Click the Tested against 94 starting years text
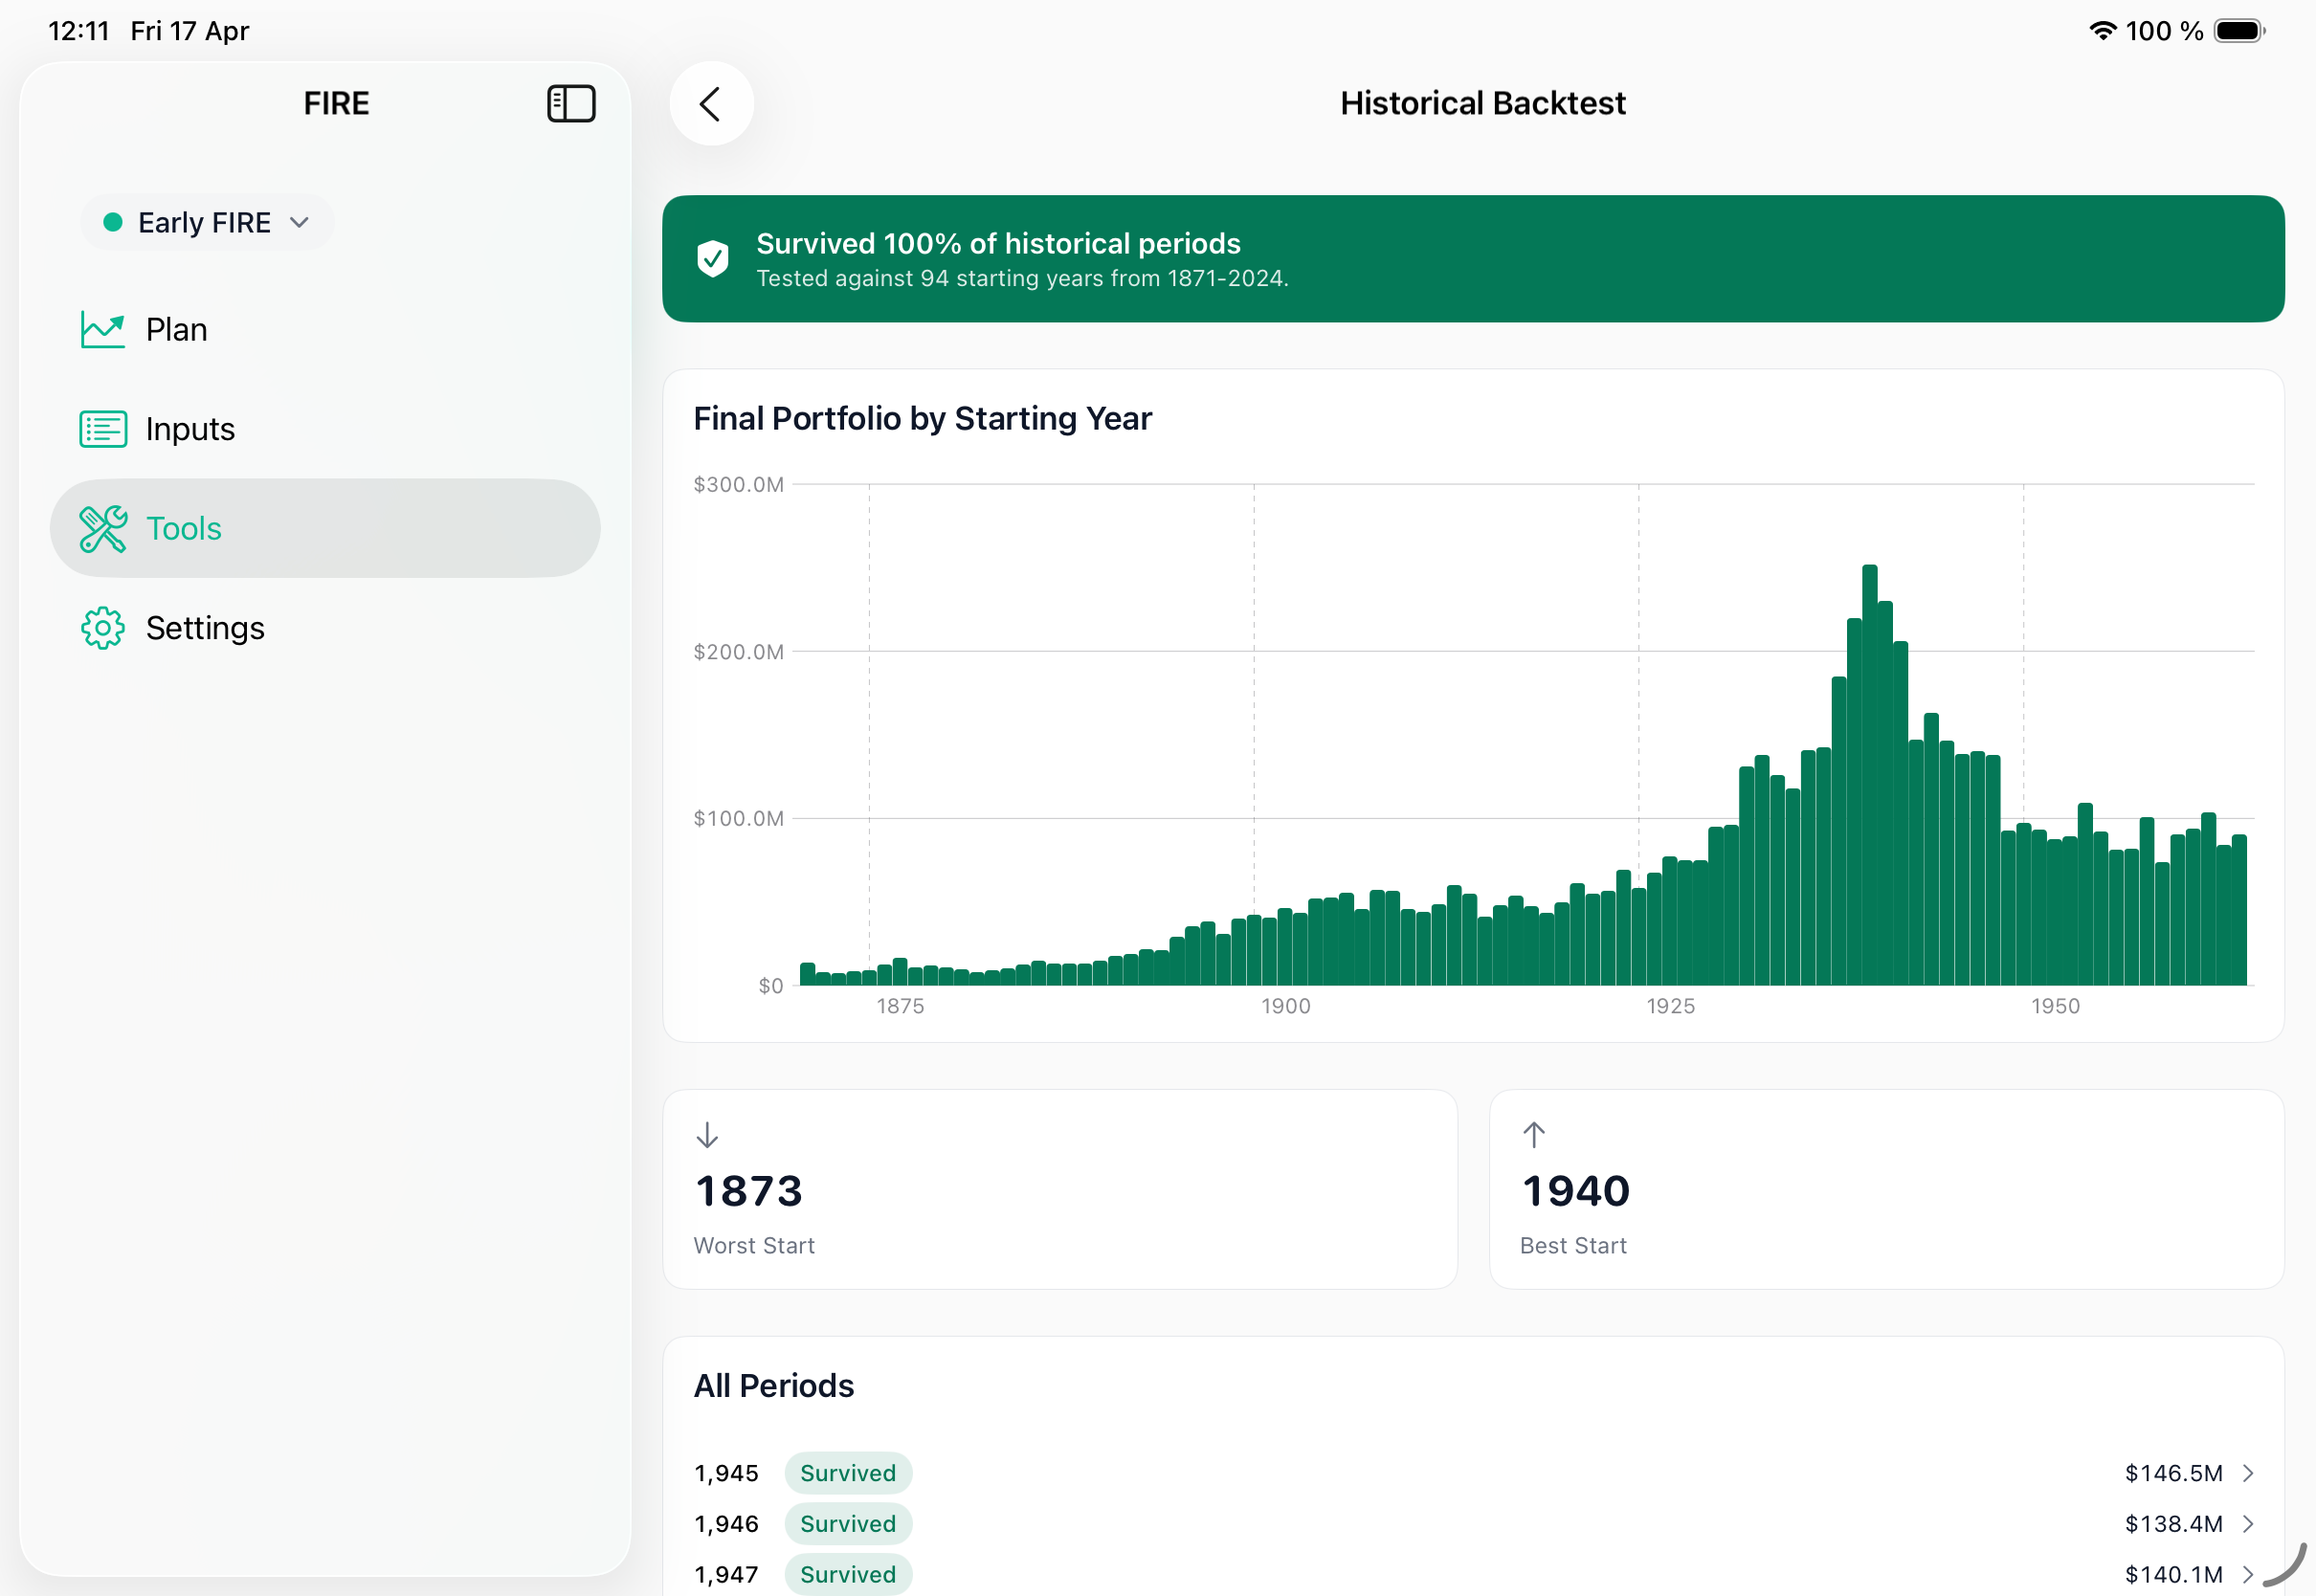2316x1596 pixels. click(1022, 278)
